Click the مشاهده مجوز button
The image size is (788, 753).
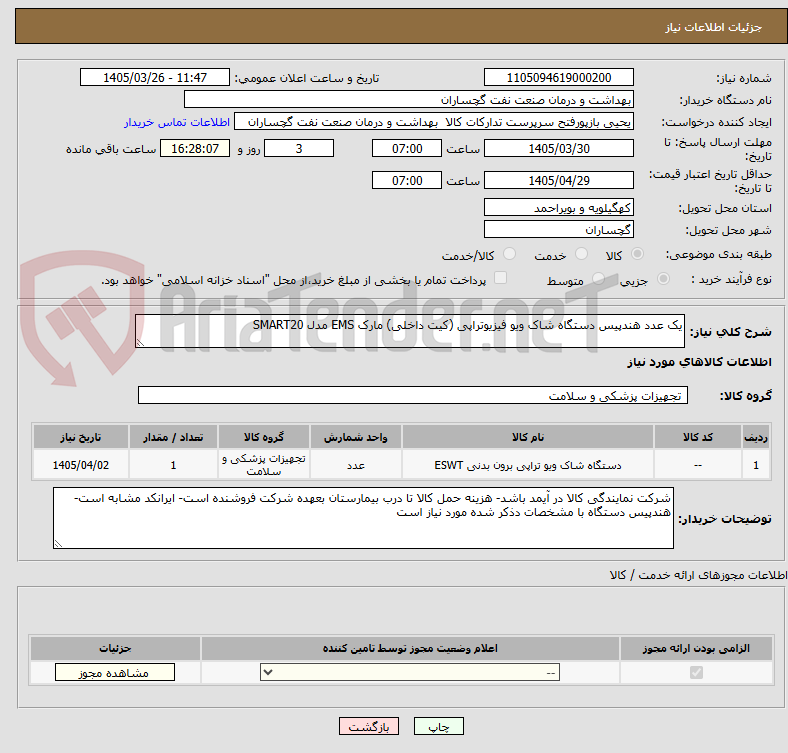[115, 673]
